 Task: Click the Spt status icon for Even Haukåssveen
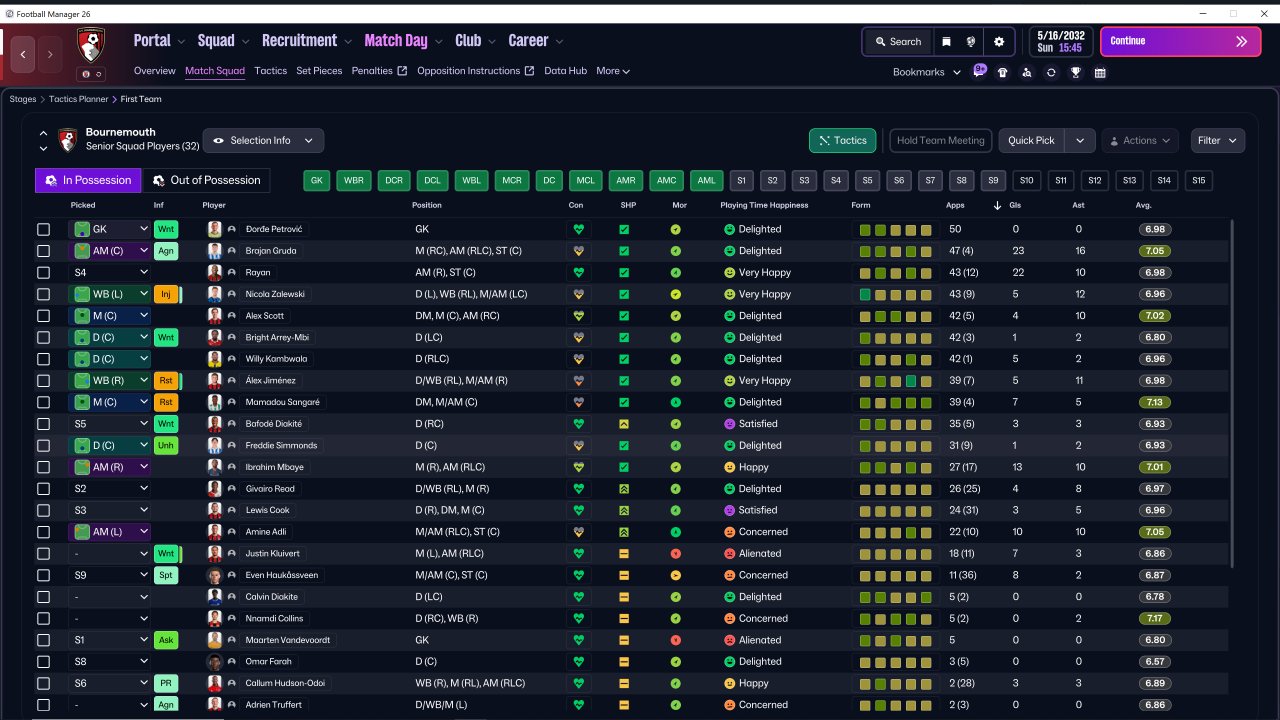pyautogui.click(x=166, y=575)
